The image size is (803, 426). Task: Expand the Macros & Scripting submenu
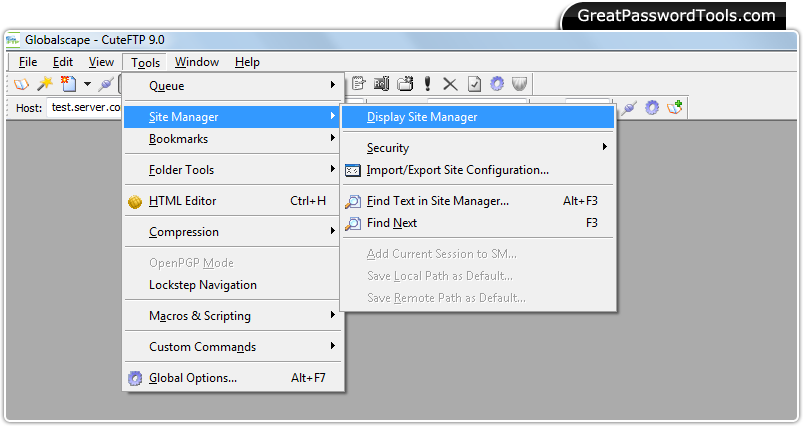[233, 315]
